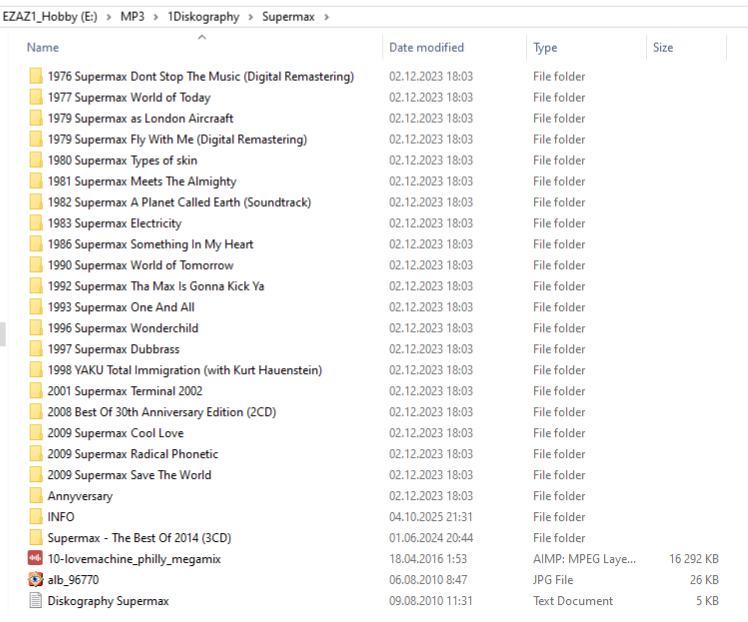Click the folder icon for Annyversary
The width and height of the screenshot is (748, 622).
pos(36,496)
